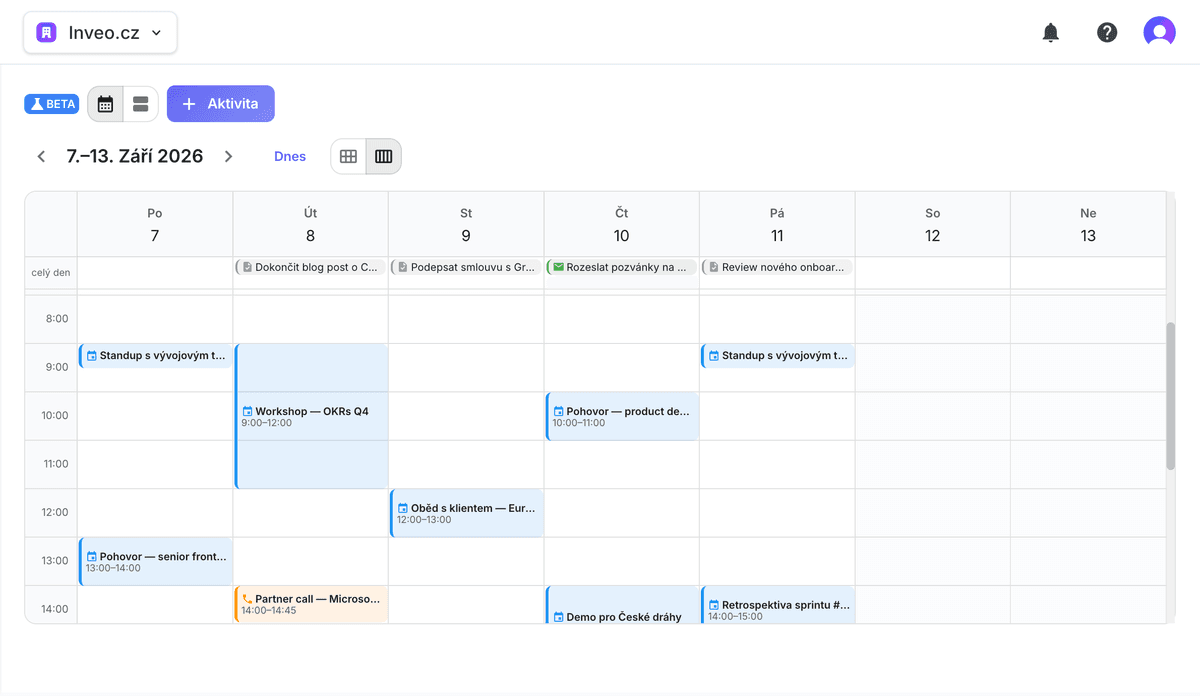Click the help question mark icon

click(1107, 33)
